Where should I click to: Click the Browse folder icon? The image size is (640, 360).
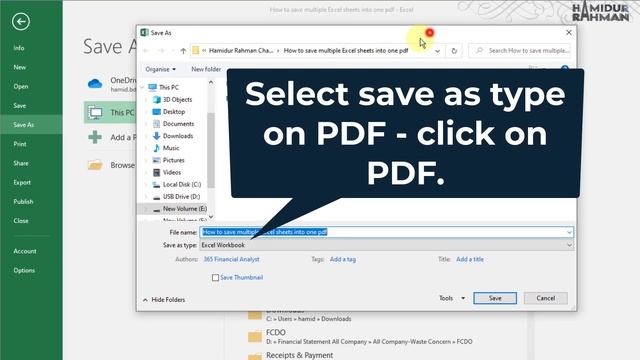(95, 165)
